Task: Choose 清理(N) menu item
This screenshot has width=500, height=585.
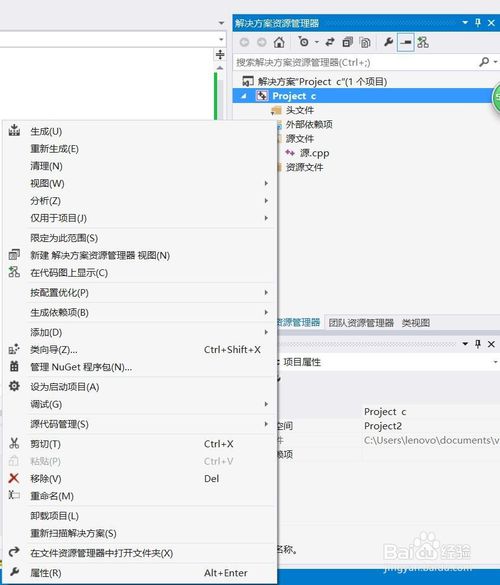Action: (x=140, y=166)
